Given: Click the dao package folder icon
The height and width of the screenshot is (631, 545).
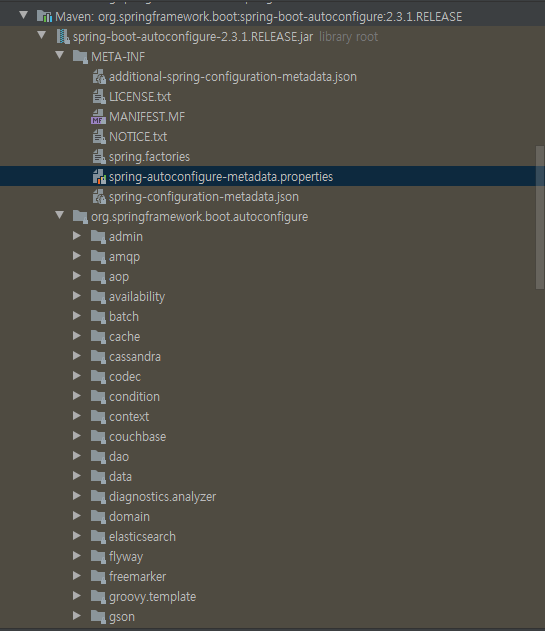Looking at the screenshot, I should pos(98,457).
